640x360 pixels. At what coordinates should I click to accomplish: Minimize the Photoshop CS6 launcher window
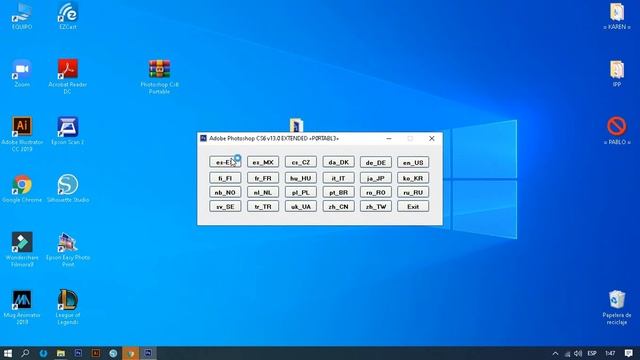pos(389,139)
